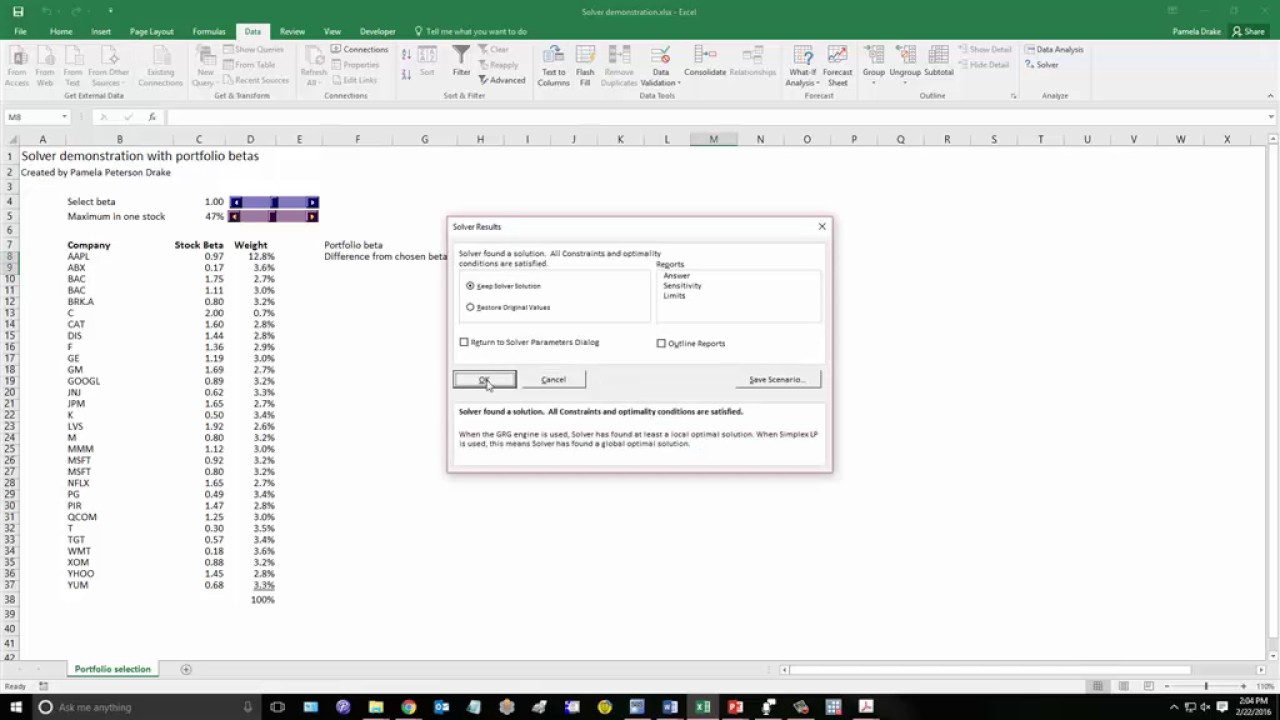The width and height of the screenshot is (1280, 720).
Task: Add a new sheet with plus icon
Action: (x=186, y=669)
